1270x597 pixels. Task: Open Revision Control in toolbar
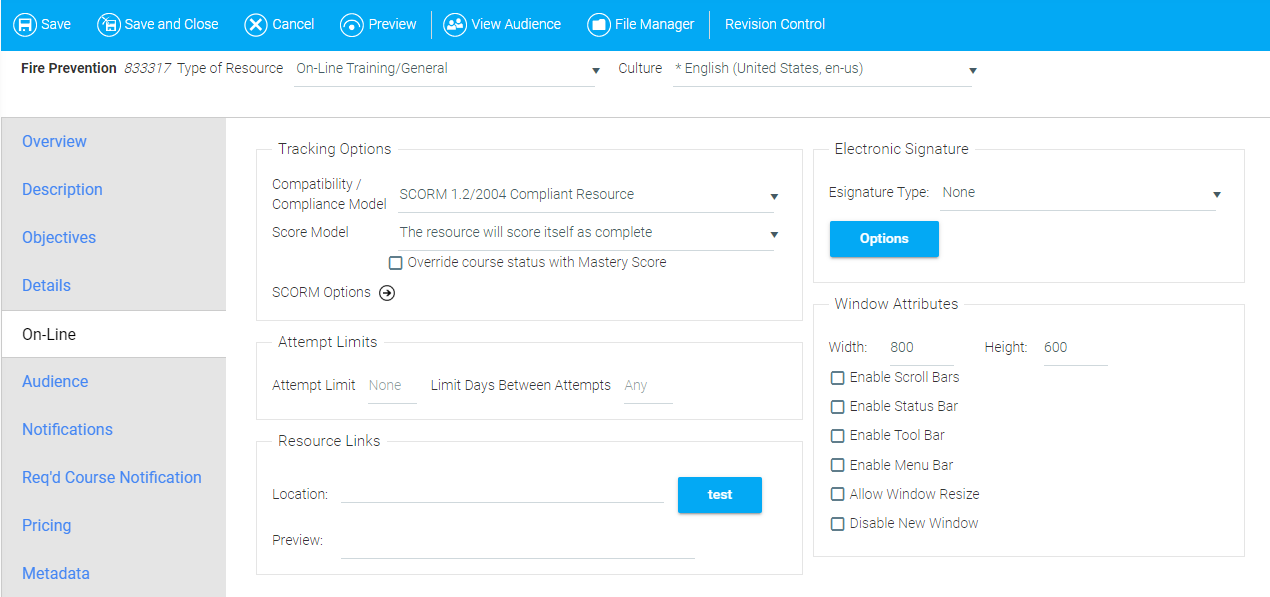pos(775,24)
